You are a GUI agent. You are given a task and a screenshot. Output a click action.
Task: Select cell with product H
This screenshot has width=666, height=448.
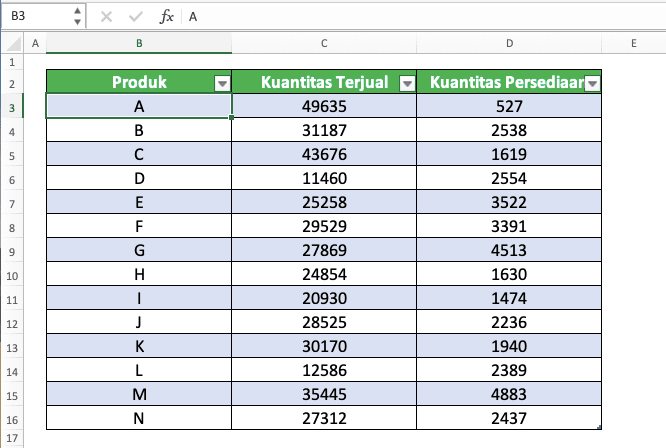point(139,274)
